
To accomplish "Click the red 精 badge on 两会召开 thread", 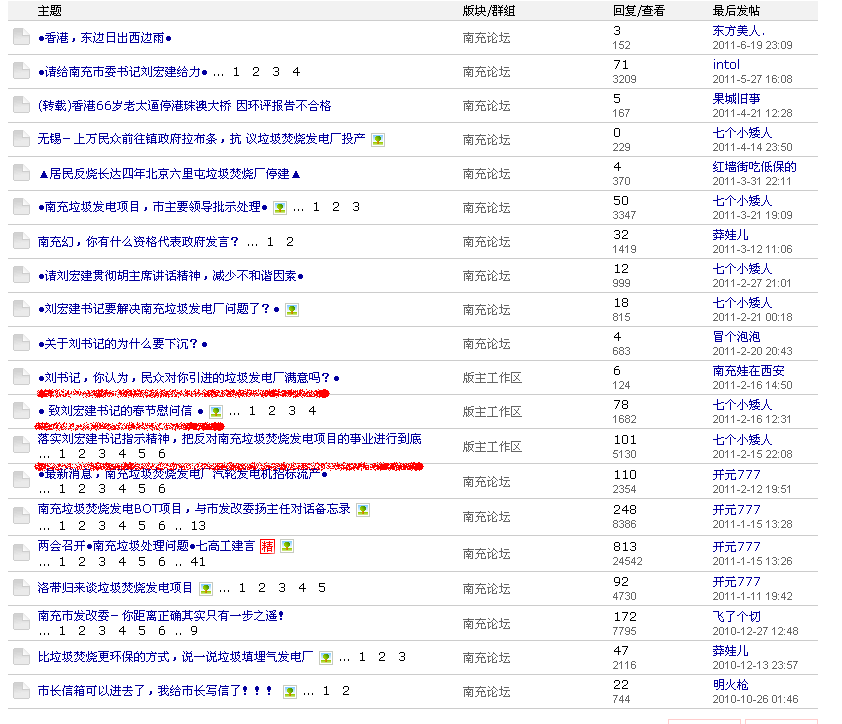I will tap(267, 546).
